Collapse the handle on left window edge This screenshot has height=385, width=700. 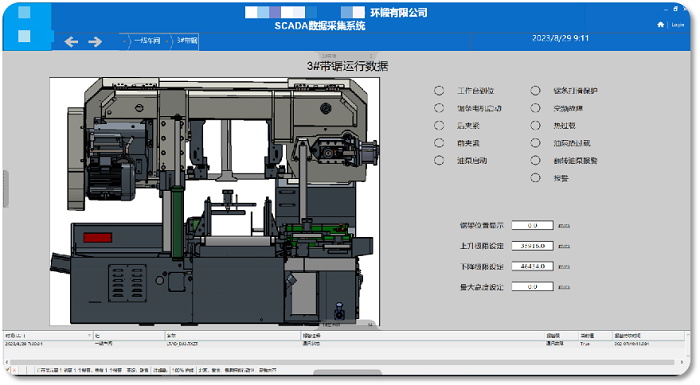(x=5, y=188)
